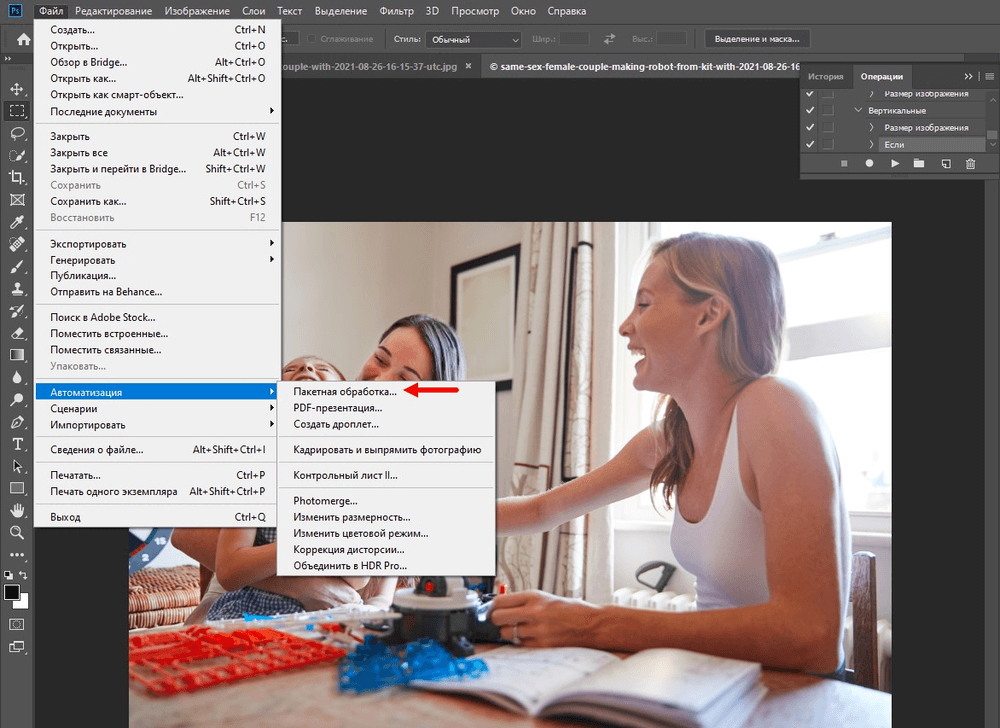Open the Сценарии submenu
Image resolution: width=1000 pixels, height=728 pixels.
[156, 409]
